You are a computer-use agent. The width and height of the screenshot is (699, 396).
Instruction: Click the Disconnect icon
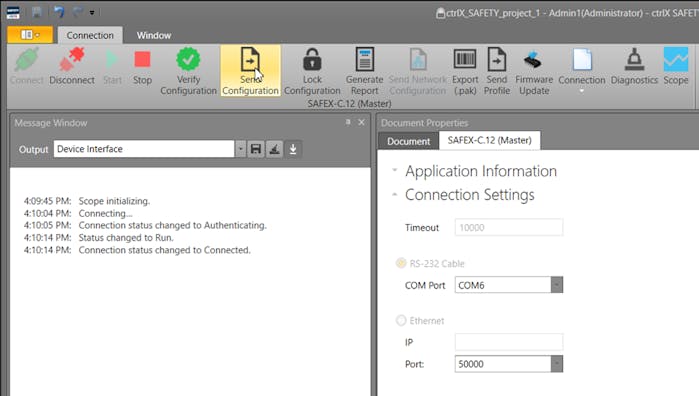tap(72, 59)
